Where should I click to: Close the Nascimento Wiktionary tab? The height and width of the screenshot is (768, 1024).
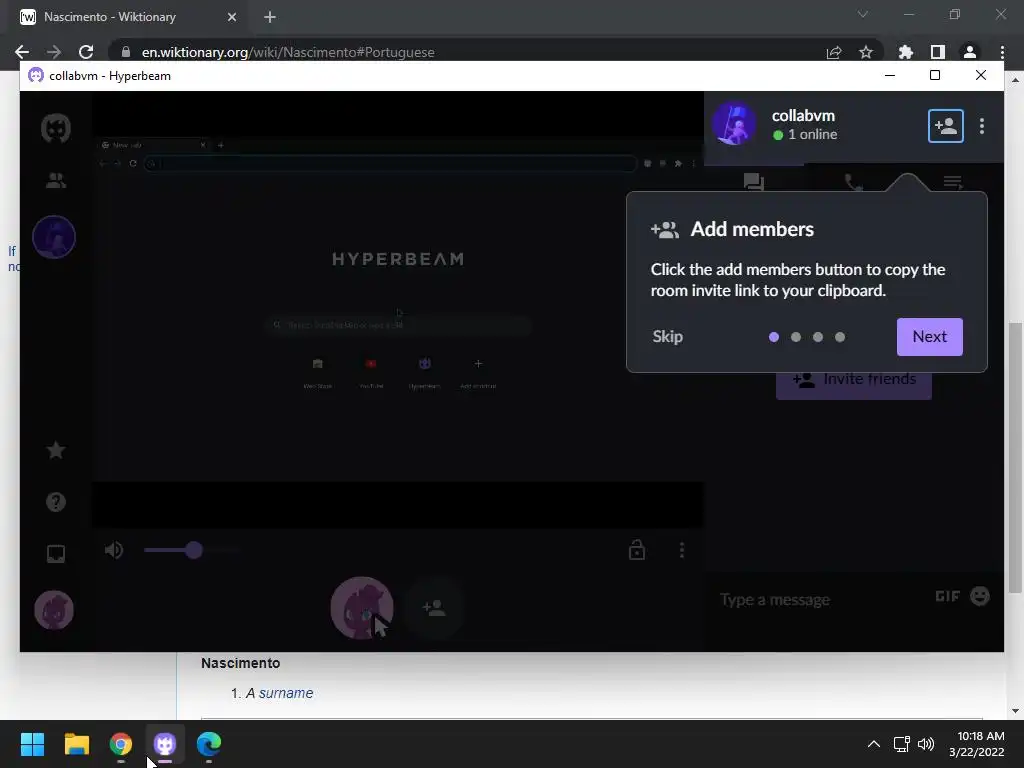click(232, 17)
